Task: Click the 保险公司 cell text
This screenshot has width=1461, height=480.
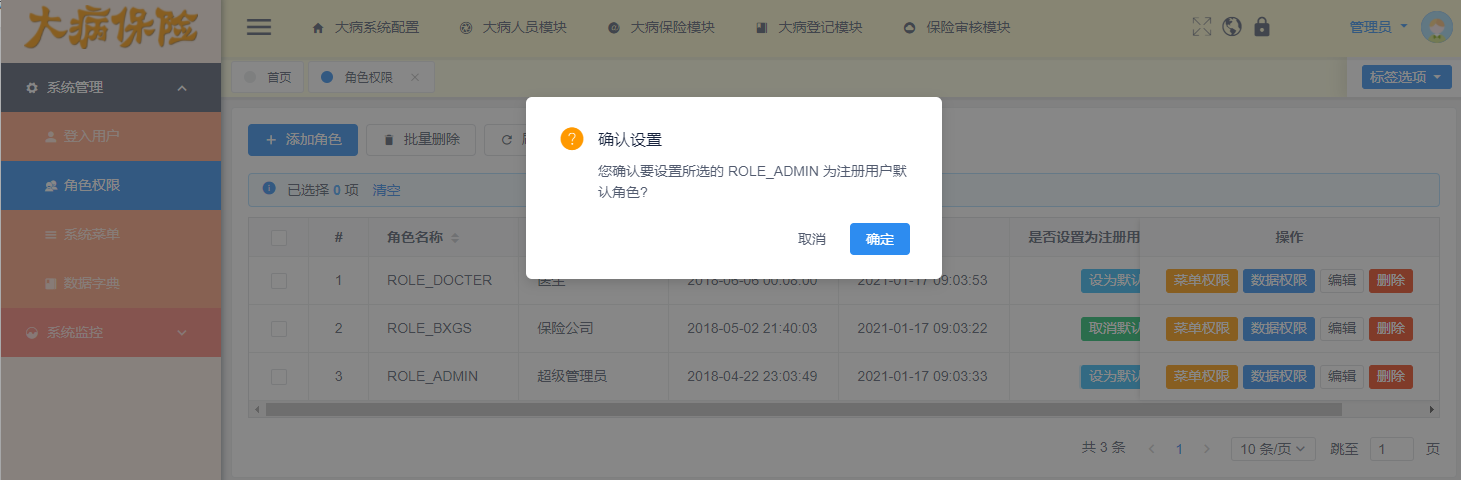Action: click(565, 328)
